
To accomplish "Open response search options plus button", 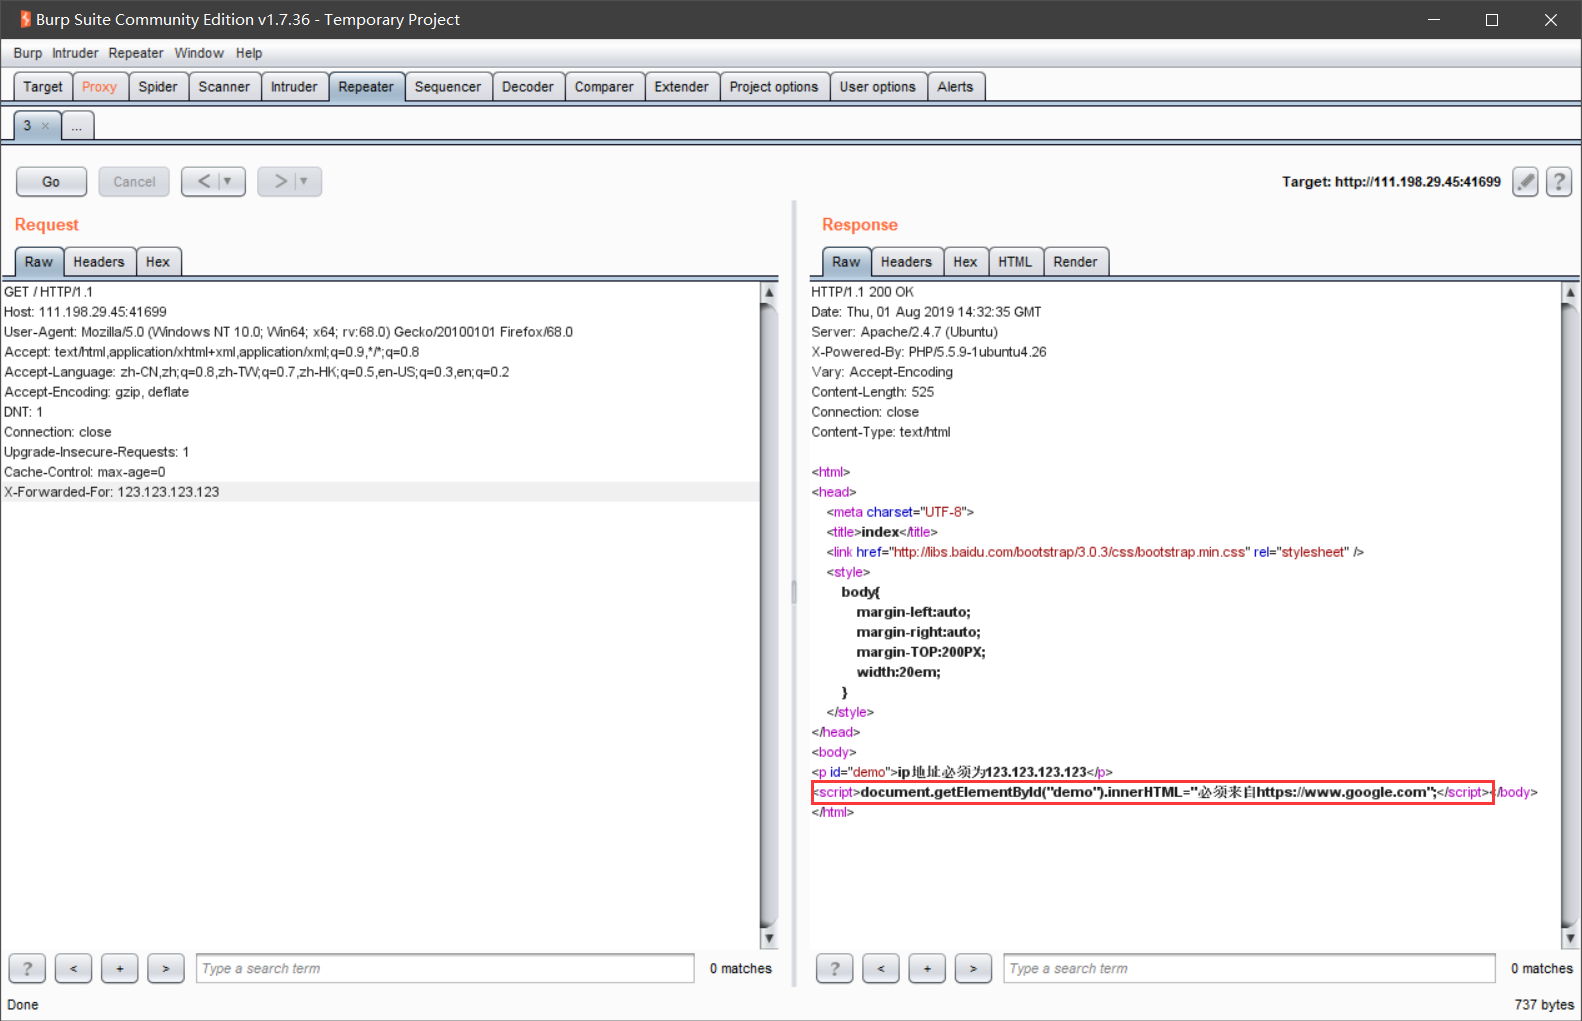I will point(926,968).
